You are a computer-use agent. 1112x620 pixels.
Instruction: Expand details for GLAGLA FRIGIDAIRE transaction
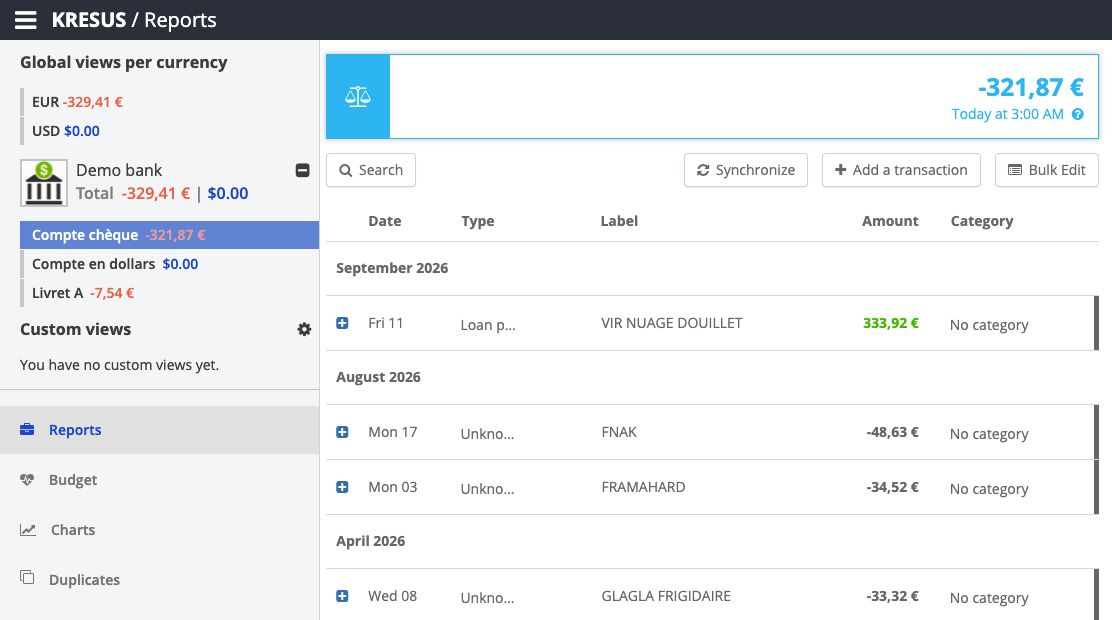(x=342, y=596)
